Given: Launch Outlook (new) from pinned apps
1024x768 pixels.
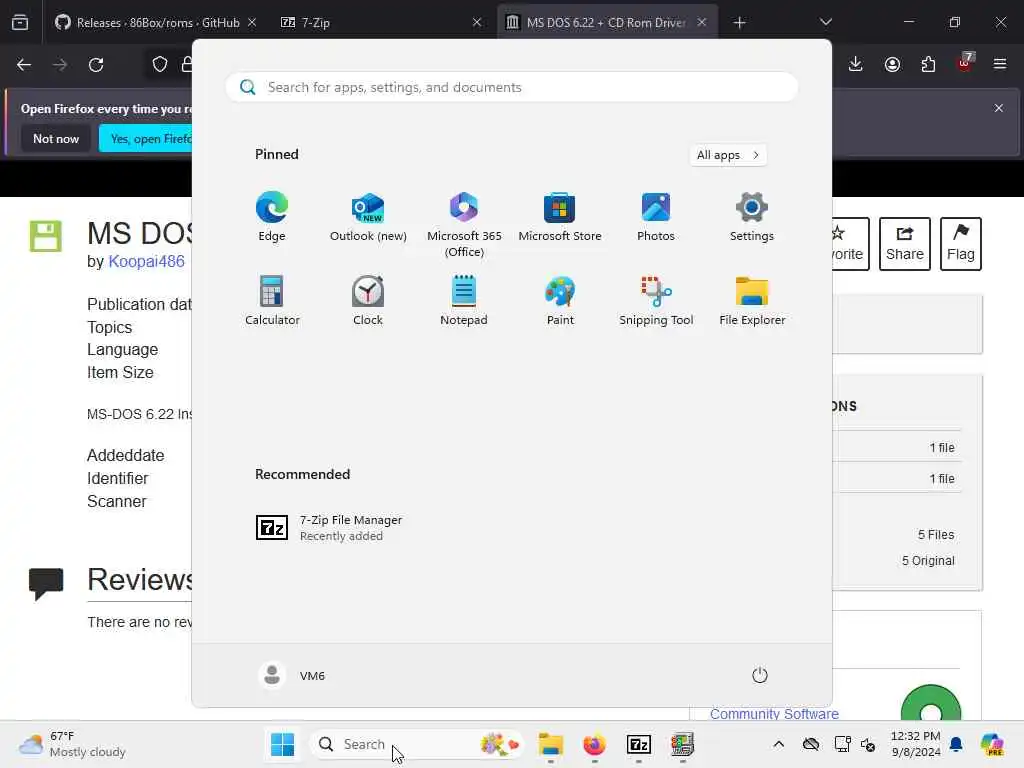Looking at the screenshot, I should tap(368, 217).
